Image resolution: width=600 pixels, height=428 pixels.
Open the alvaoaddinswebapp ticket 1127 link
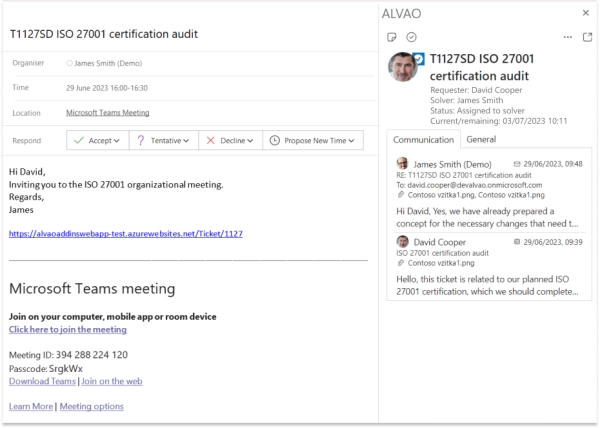click(126, 234)
